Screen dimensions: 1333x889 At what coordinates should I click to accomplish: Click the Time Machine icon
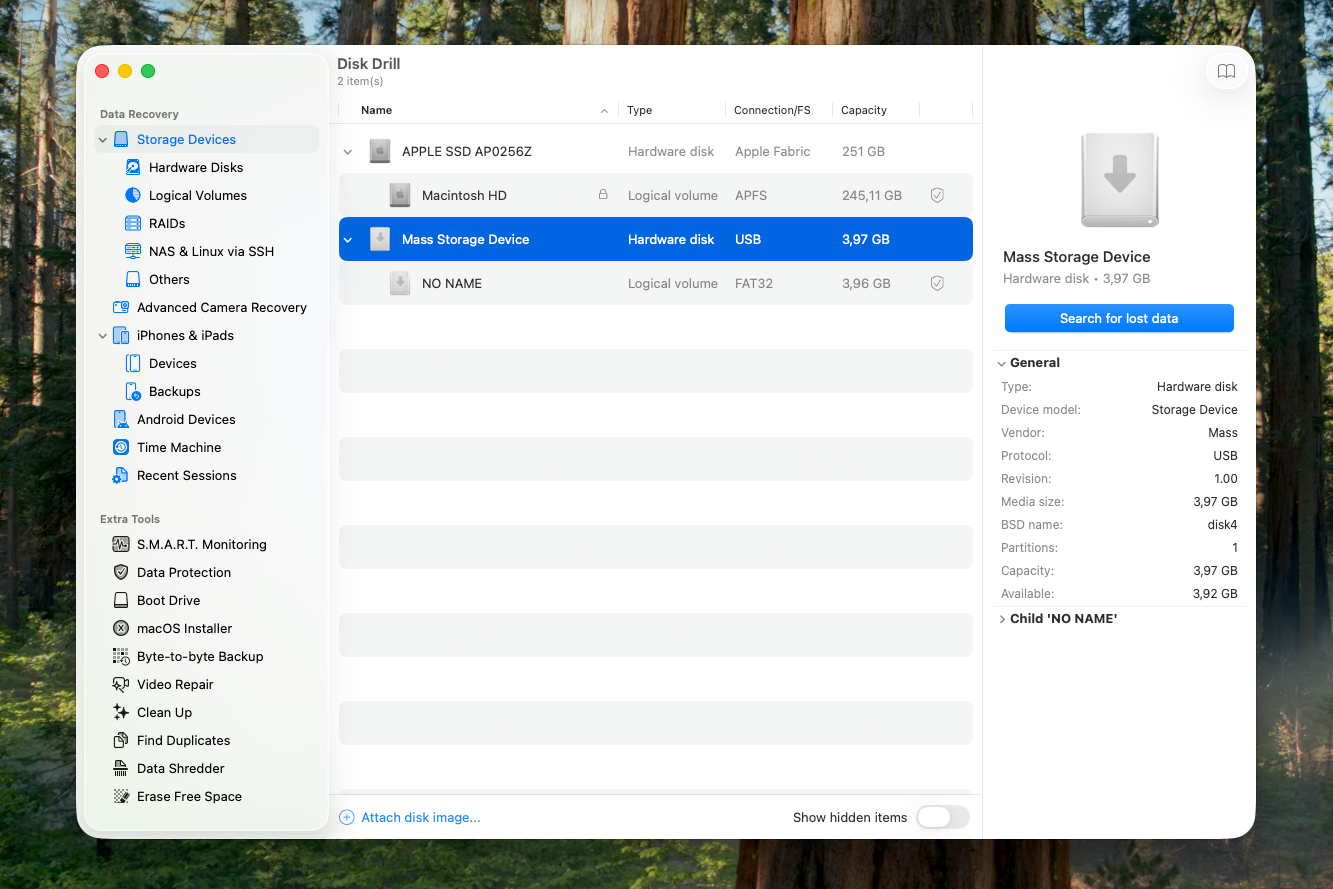pyautogui.click(x=121, y=447)
